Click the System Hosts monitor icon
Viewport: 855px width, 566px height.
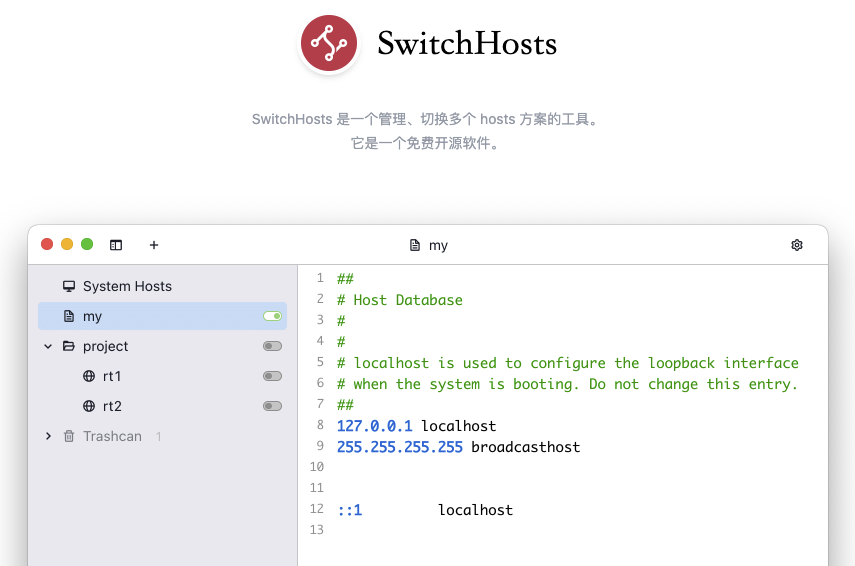coord(69,286)
